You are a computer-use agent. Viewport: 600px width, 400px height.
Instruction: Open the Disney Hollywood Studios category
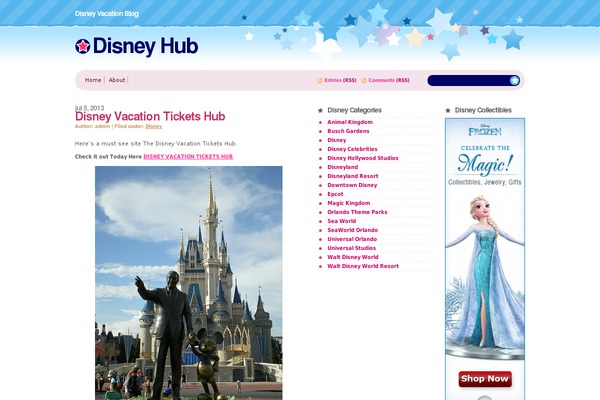click(363, 158)
